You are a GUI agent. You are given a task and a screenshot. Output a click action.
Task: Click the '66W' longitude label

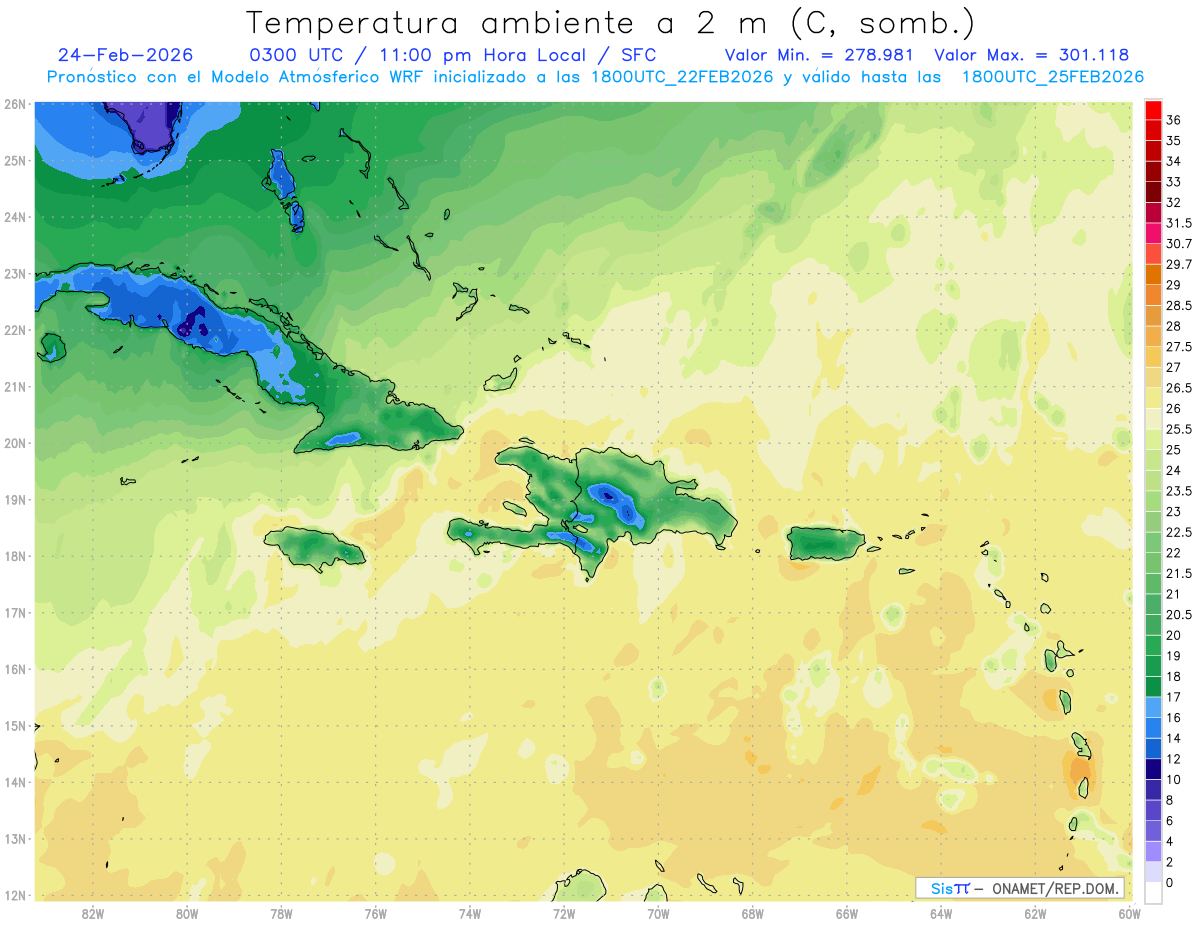pyautogui.click(x=847, y=913)
